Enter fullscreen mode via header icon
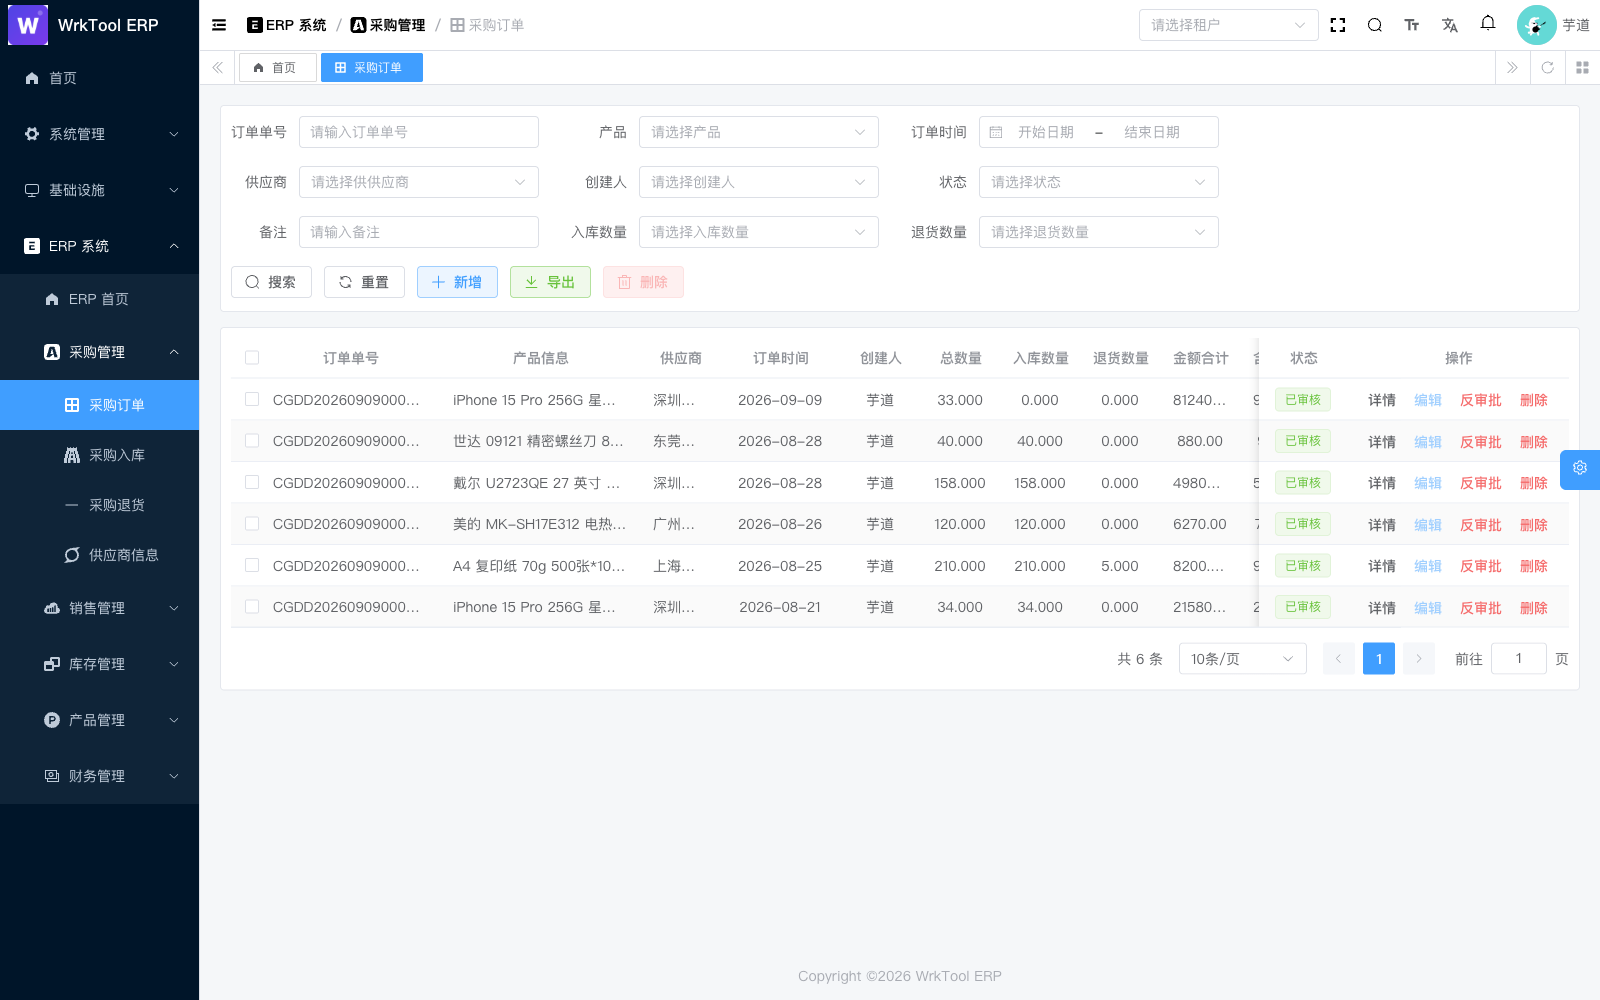 1338,25
